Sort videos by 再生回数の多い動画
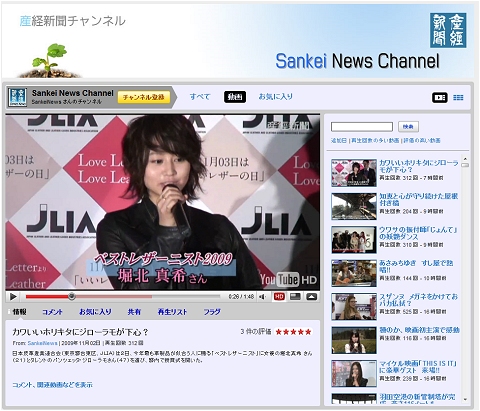This screenshot has height=411, width=480. click(x=375, y=141)
